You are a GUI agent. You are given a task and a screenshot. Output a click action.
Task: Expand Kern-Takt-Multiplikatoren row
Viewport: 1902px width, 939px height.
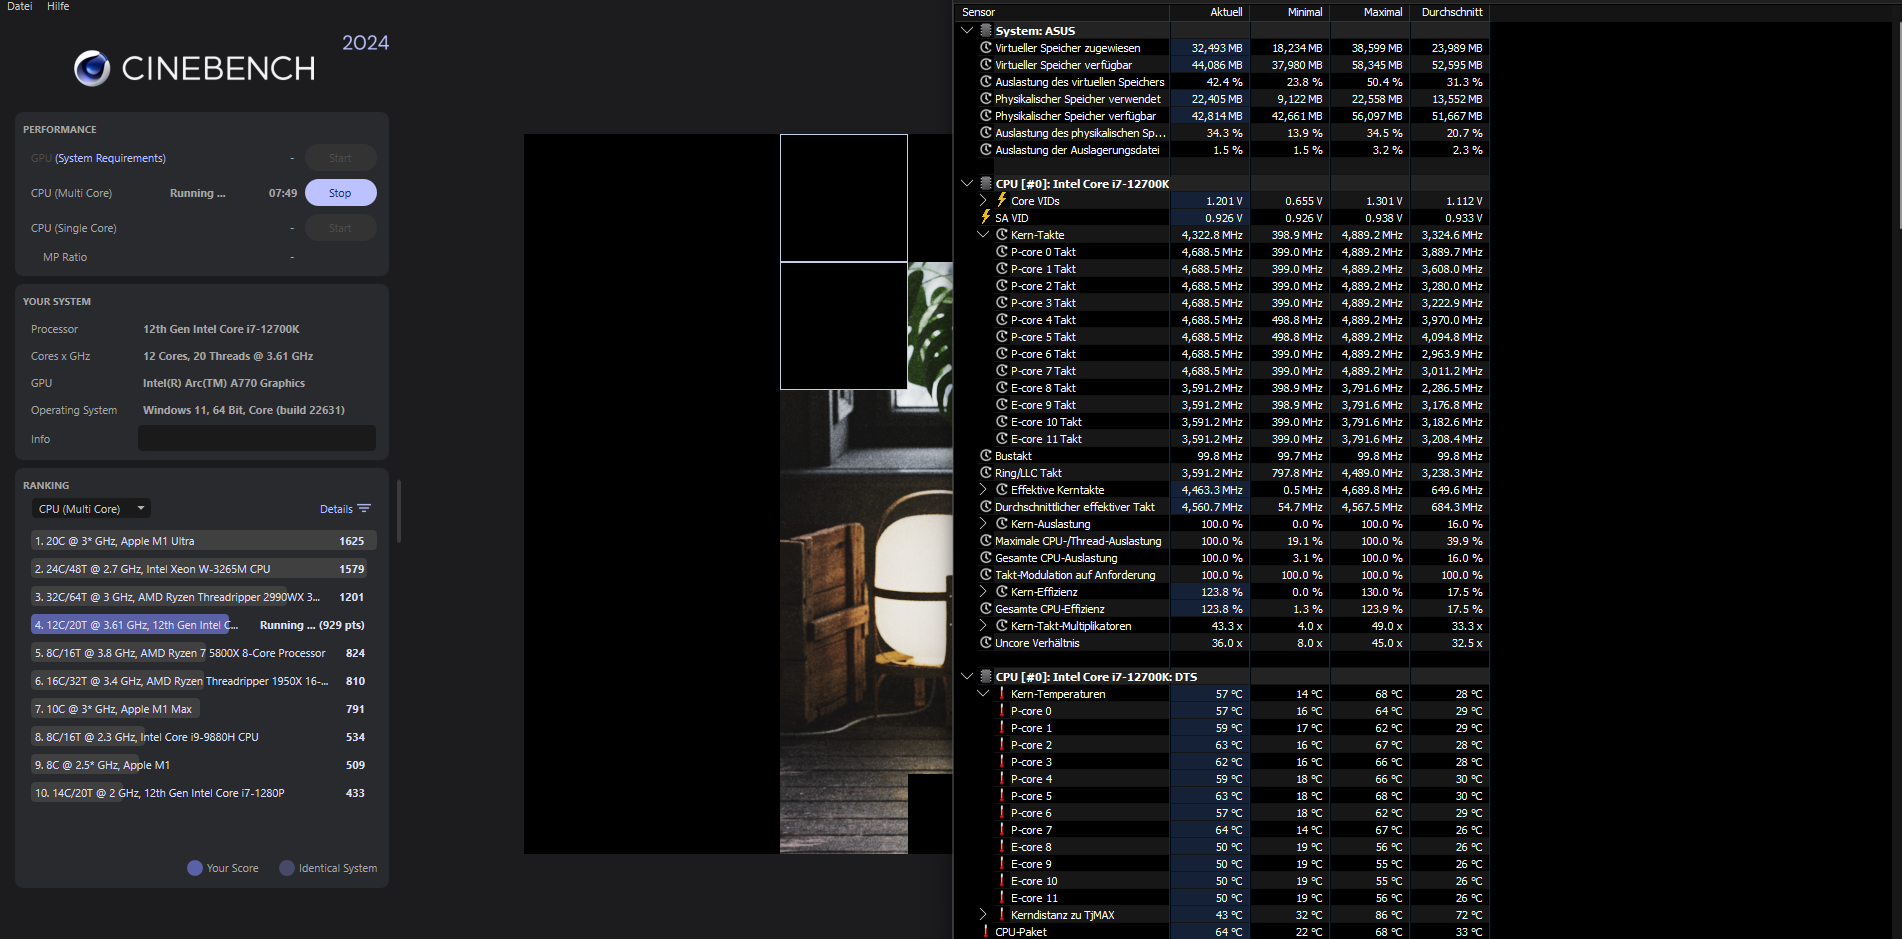983,626
